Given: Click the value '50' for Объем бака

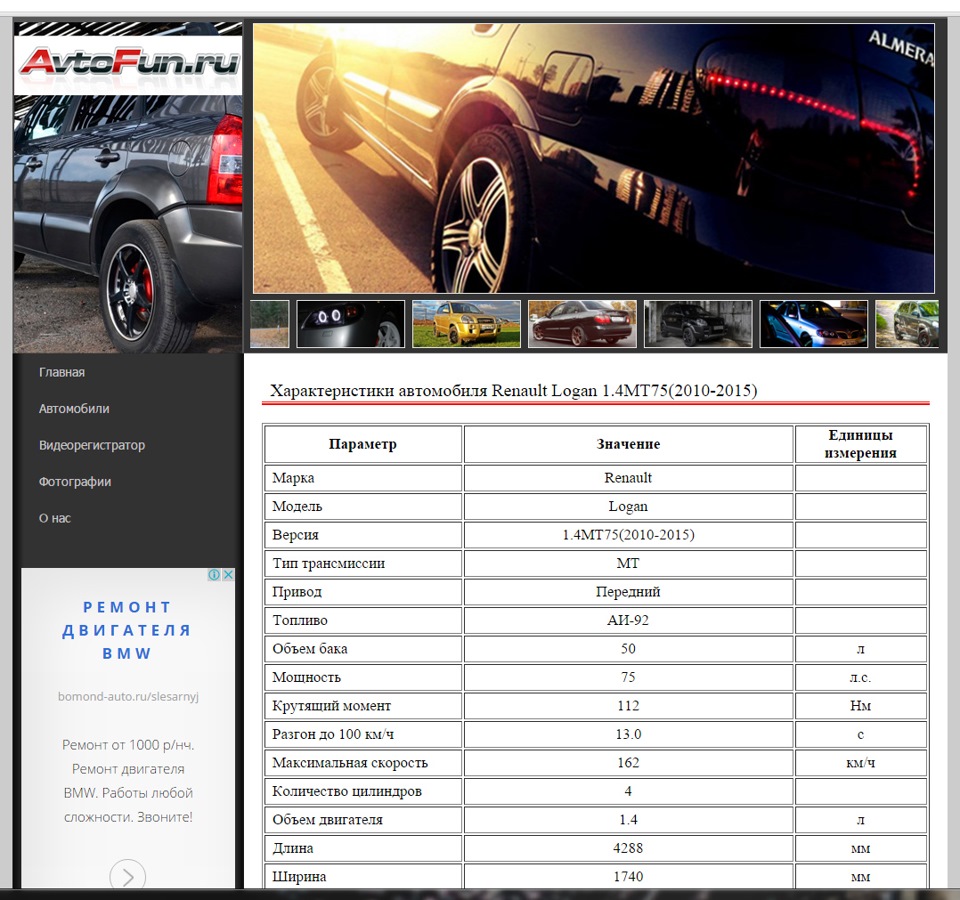Looking at the screenshot, I should pyautogui.click(x=628, y=649).
